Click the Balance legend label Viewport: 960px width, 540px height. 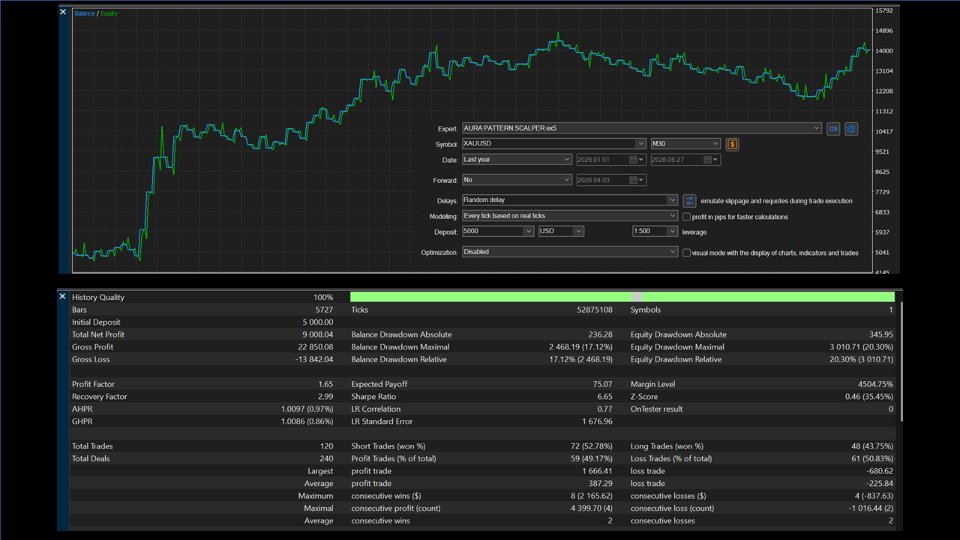coord(84,13)
